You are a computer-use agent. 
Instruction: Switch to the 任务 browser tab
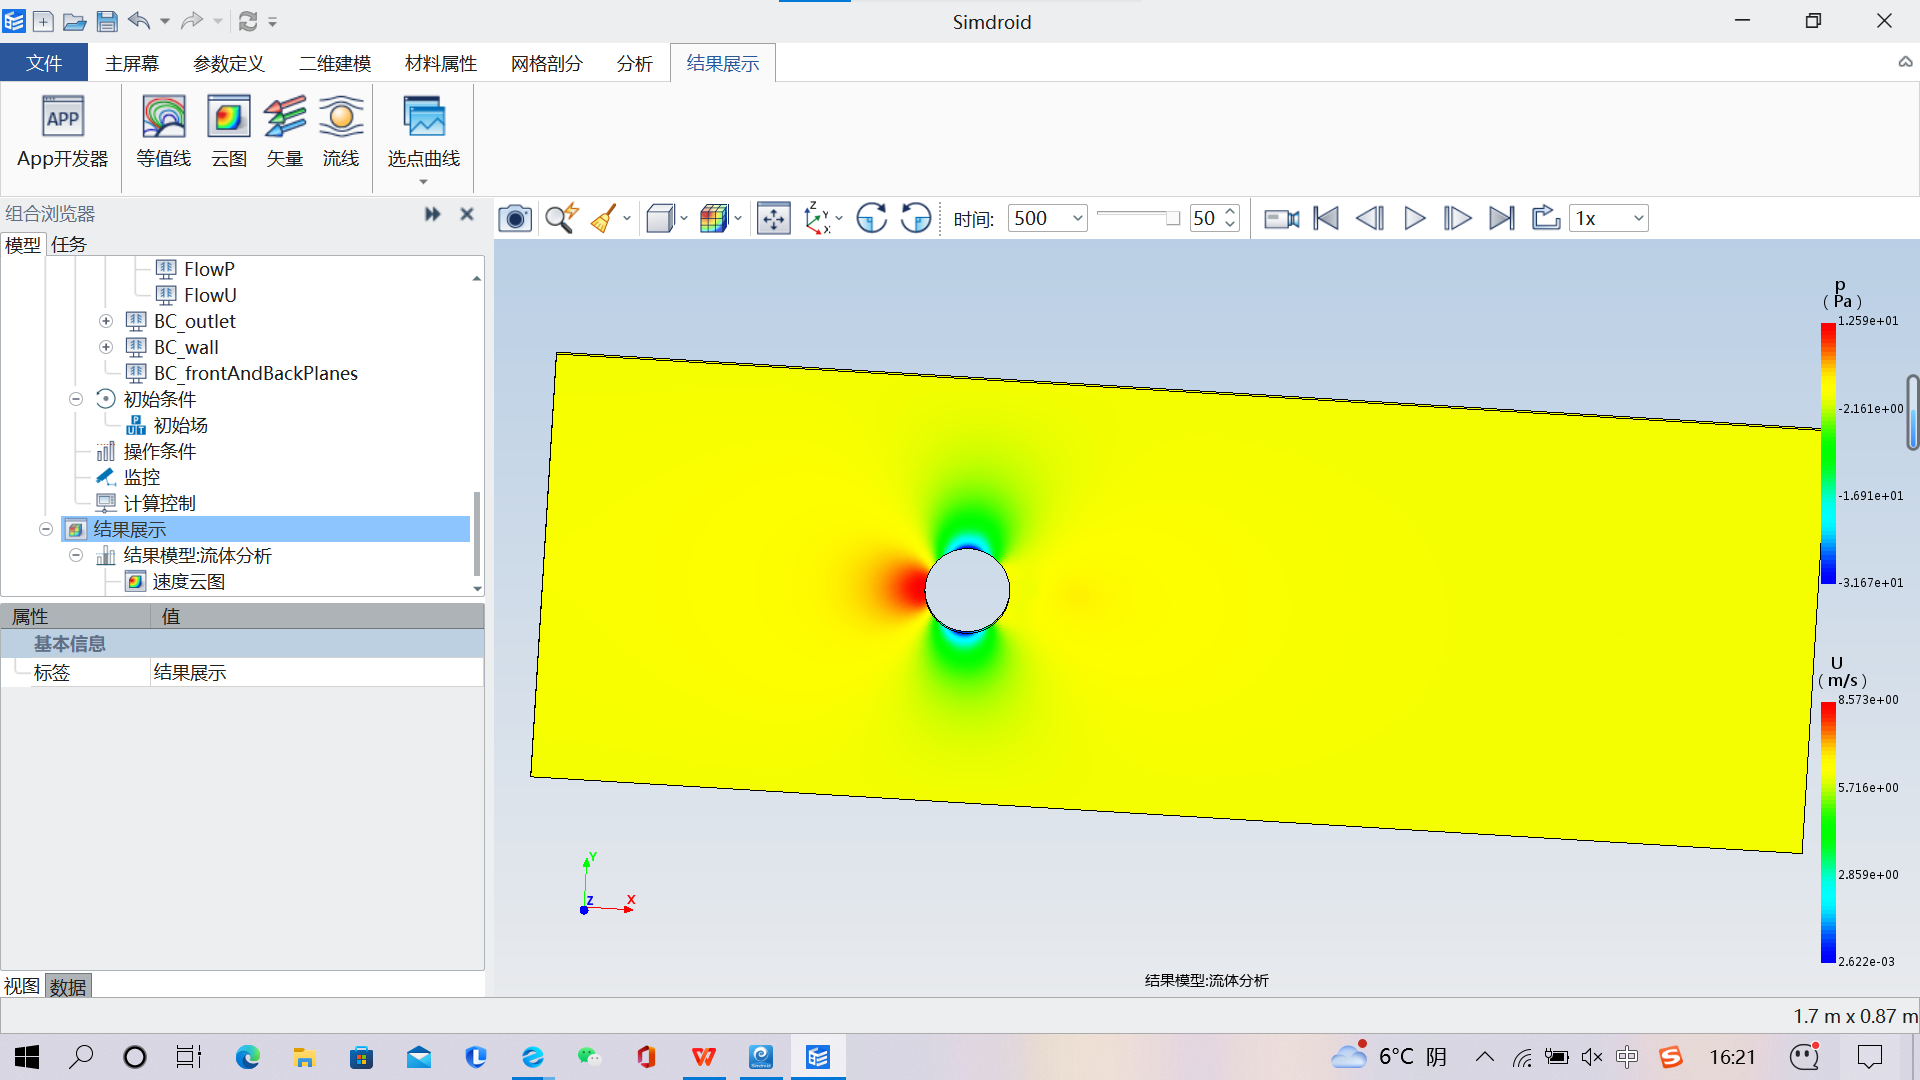click(69, 244)
